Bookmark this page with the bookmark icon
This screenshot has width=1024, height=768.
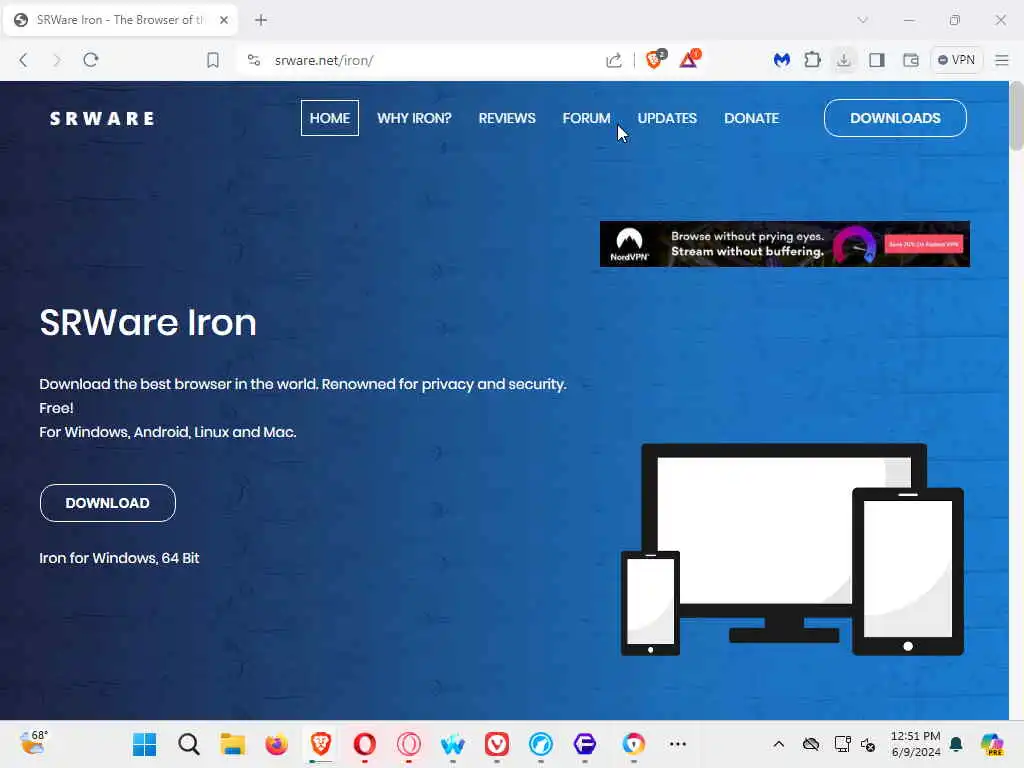tap(213, 60)
